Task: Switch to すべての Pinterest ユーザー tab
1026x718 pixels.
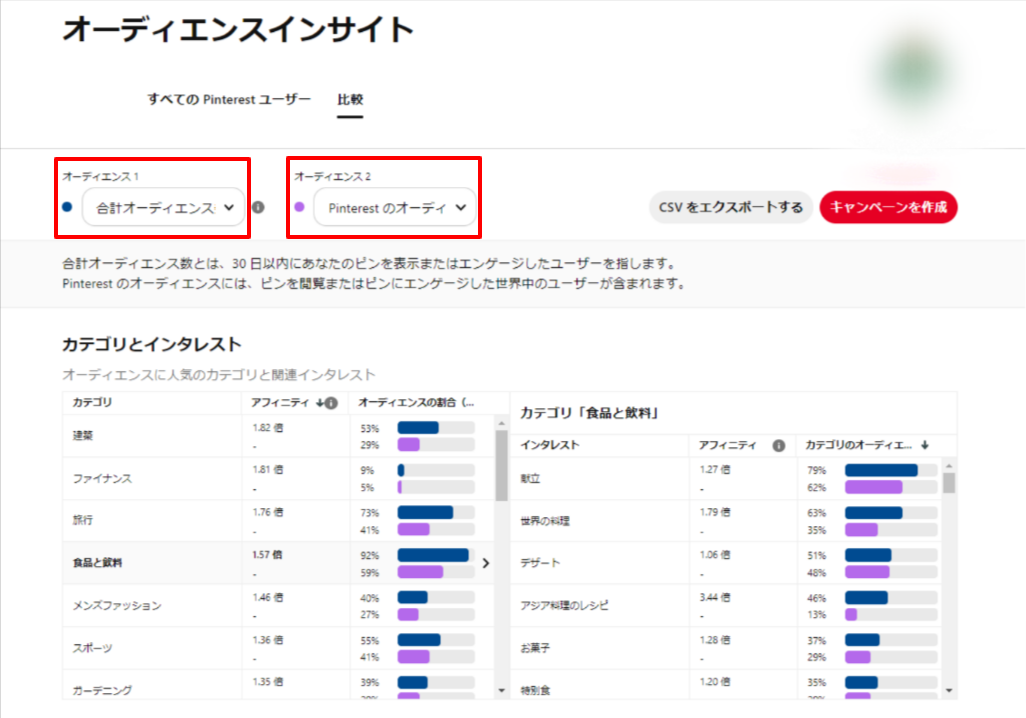Action: click(229, 99)
